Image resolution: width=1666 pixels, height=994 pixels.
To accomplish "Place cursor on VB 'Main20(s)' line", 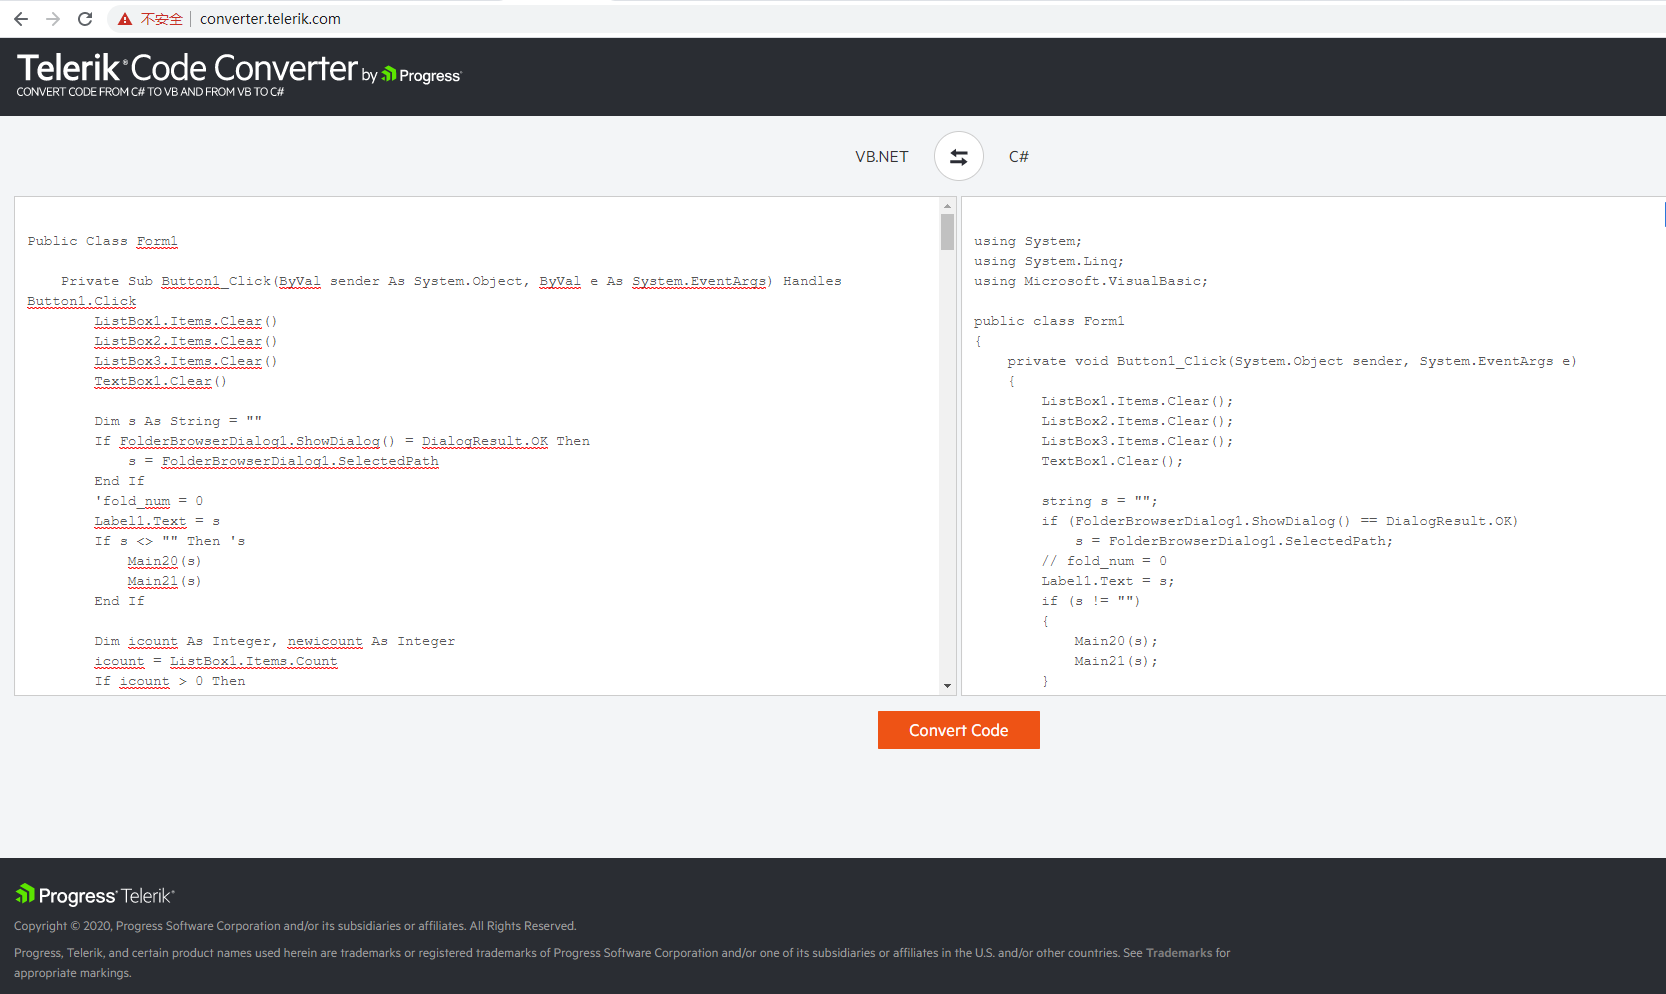I will [164, 561].
